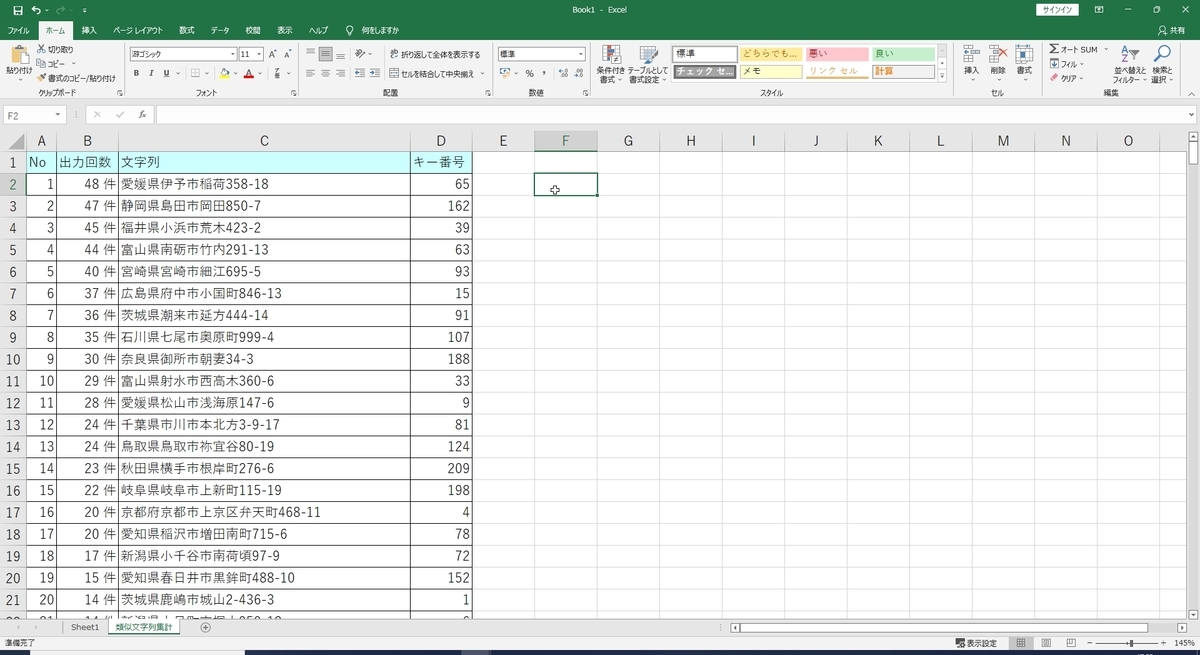Expand the cell styles gallery
Viewport: 1200px width, 655px height.
point(941,75)
